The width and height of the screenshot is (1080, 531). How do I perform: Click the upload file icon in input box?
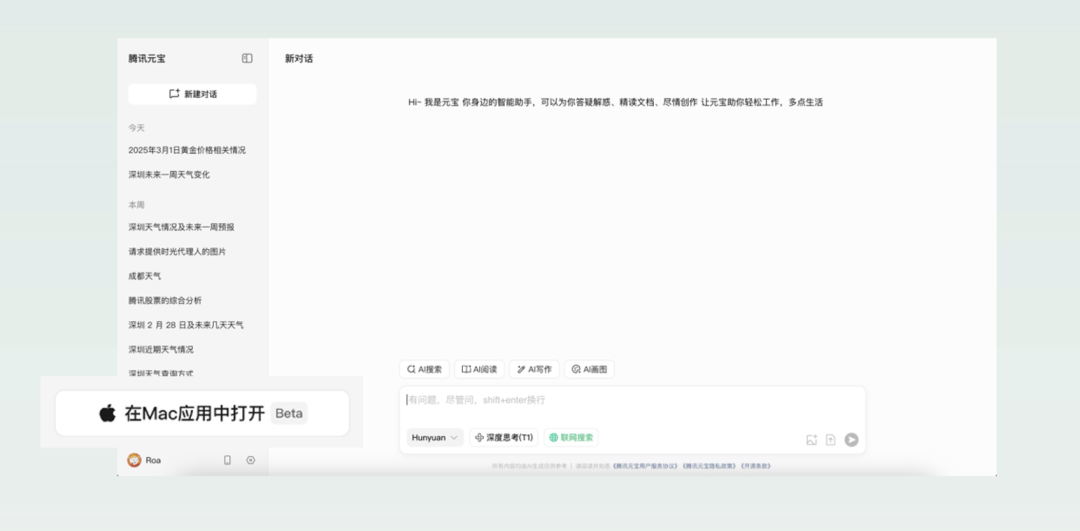(831, 440)
